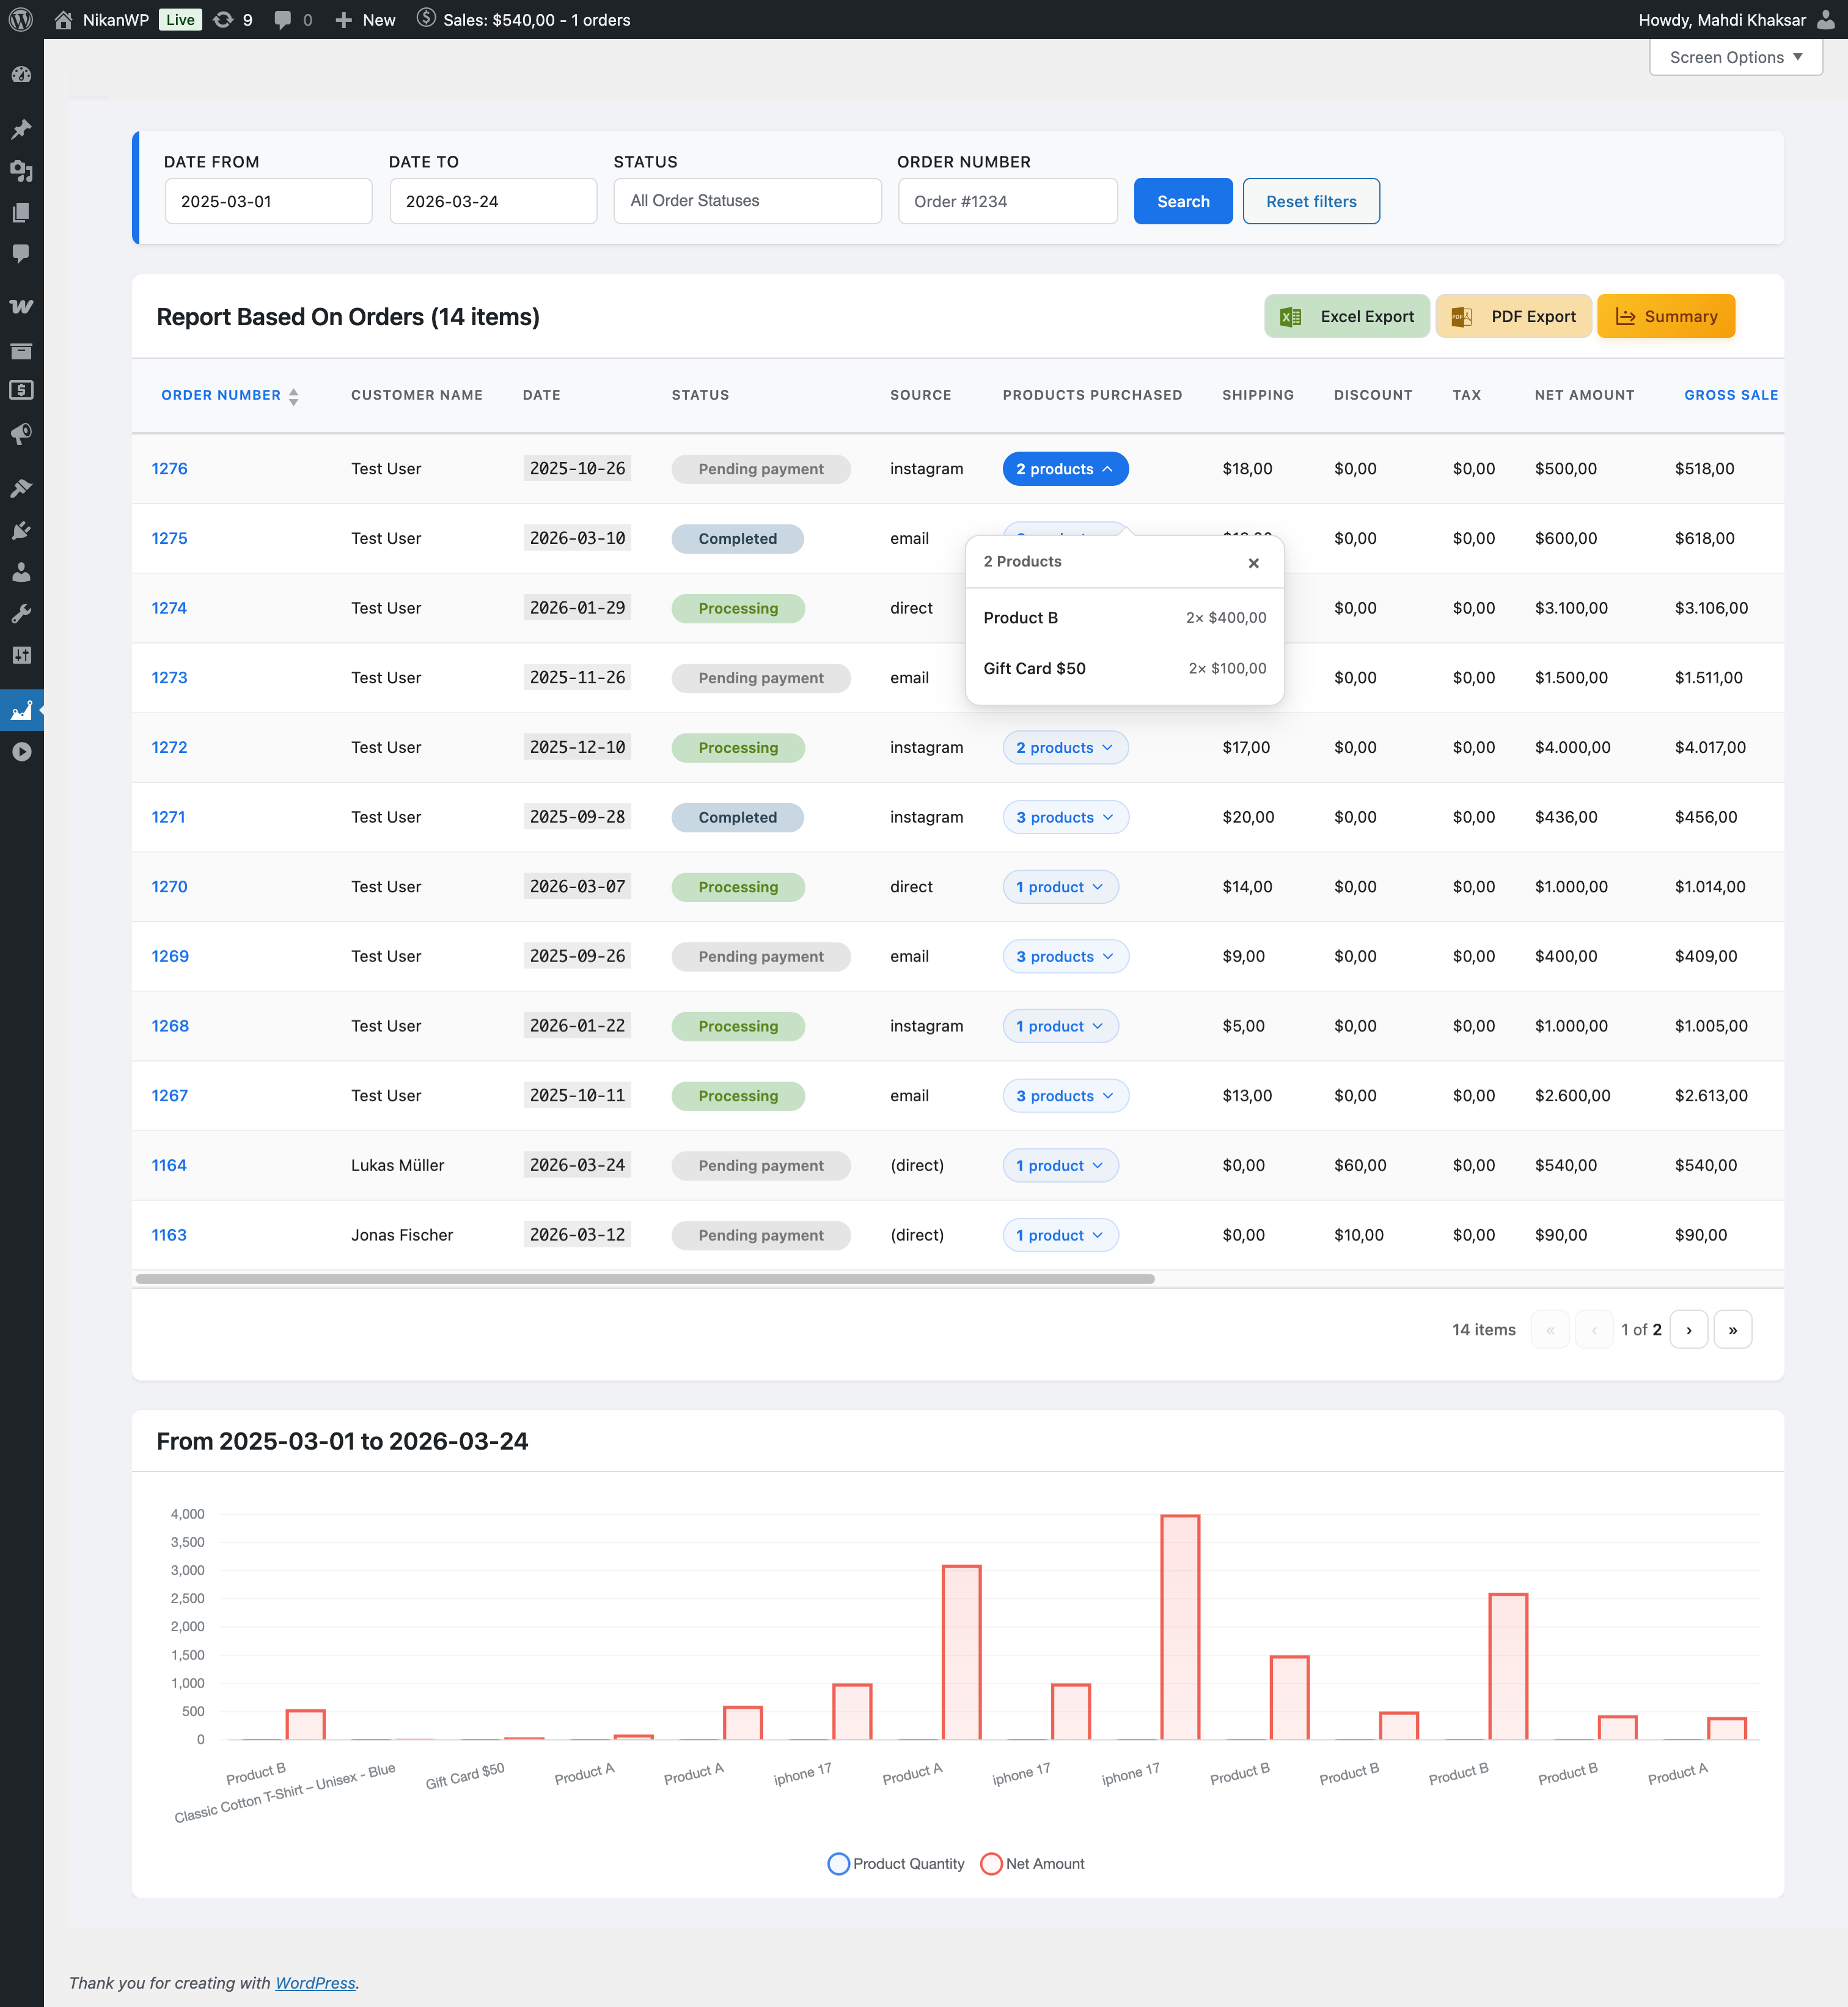Screen dimensions: 1848x2007
Task: Open Screen Options panel
Action: click(1735, 57)
